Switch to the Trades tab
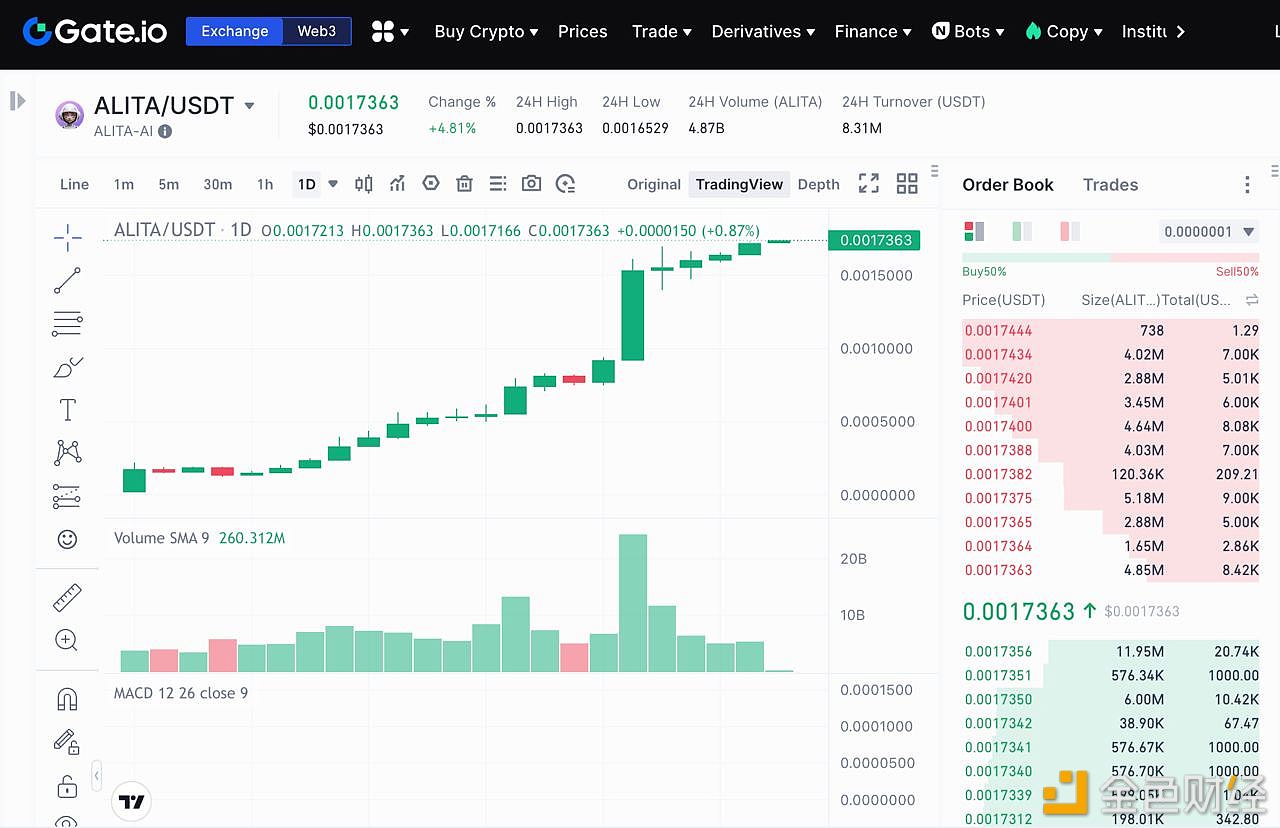 point(1110,185)
